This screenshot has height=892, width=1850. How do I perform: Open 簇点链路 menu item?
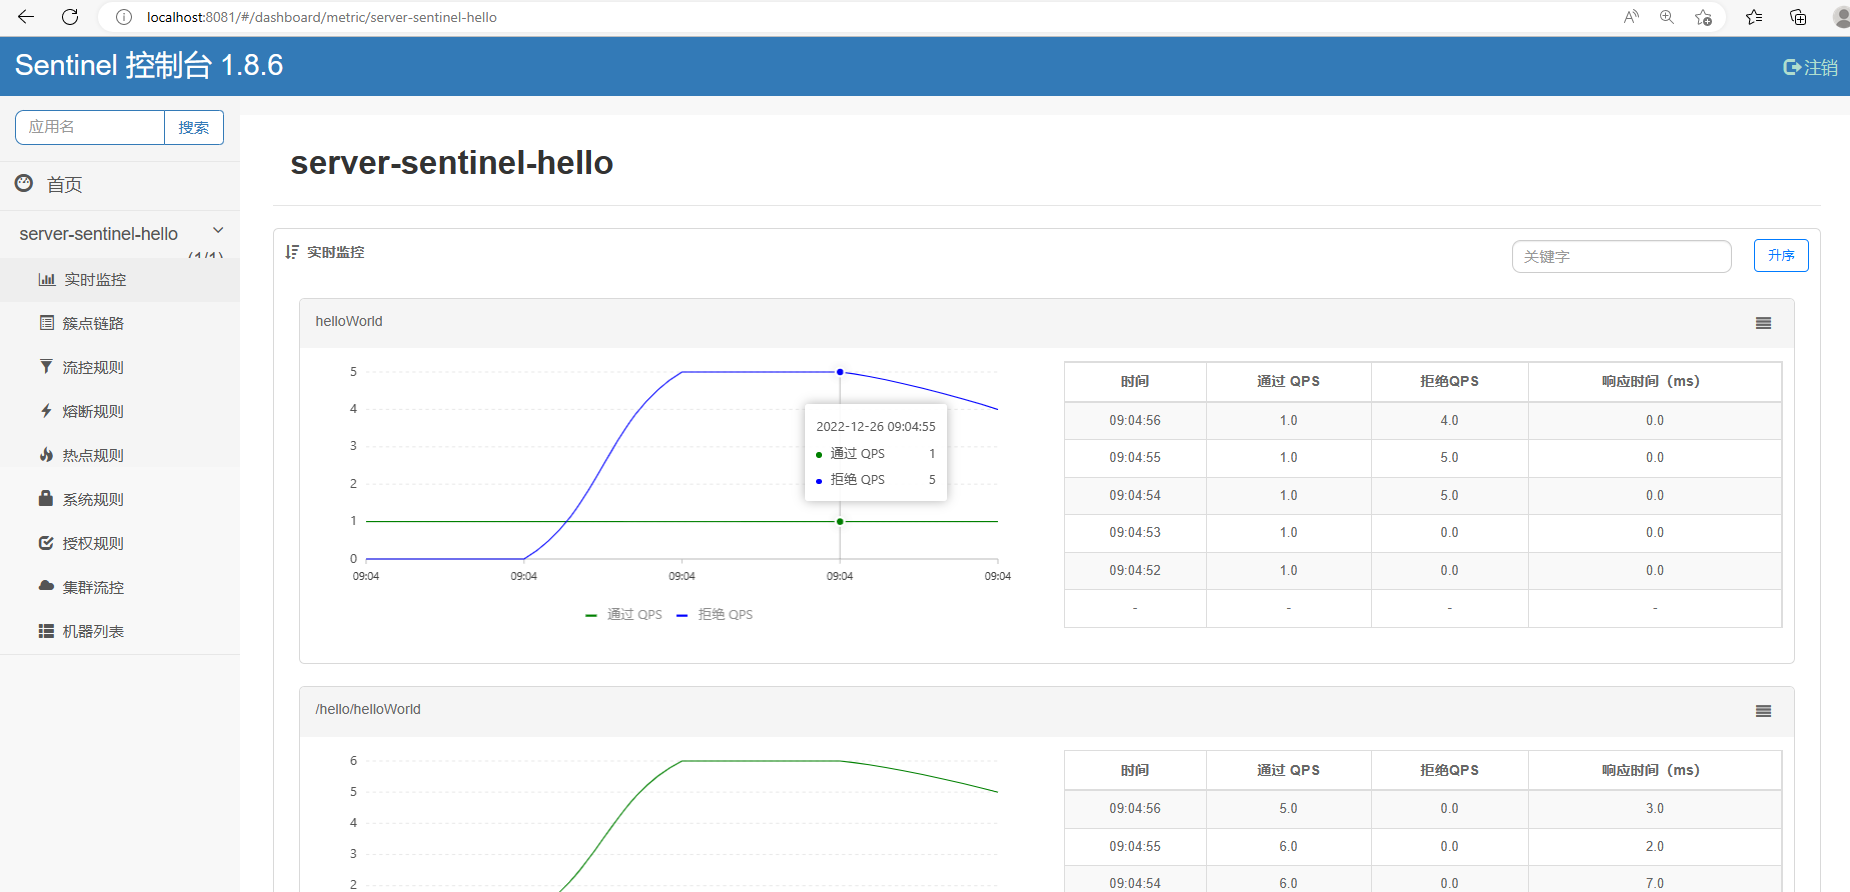pyautogui.click(x=120, y=323)
